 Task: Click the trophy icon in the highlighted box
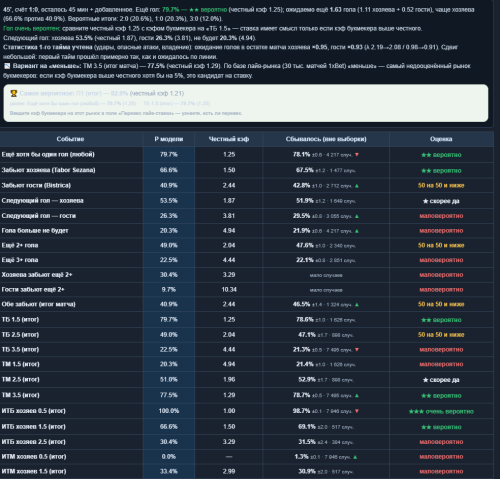(x=14, y=93)
